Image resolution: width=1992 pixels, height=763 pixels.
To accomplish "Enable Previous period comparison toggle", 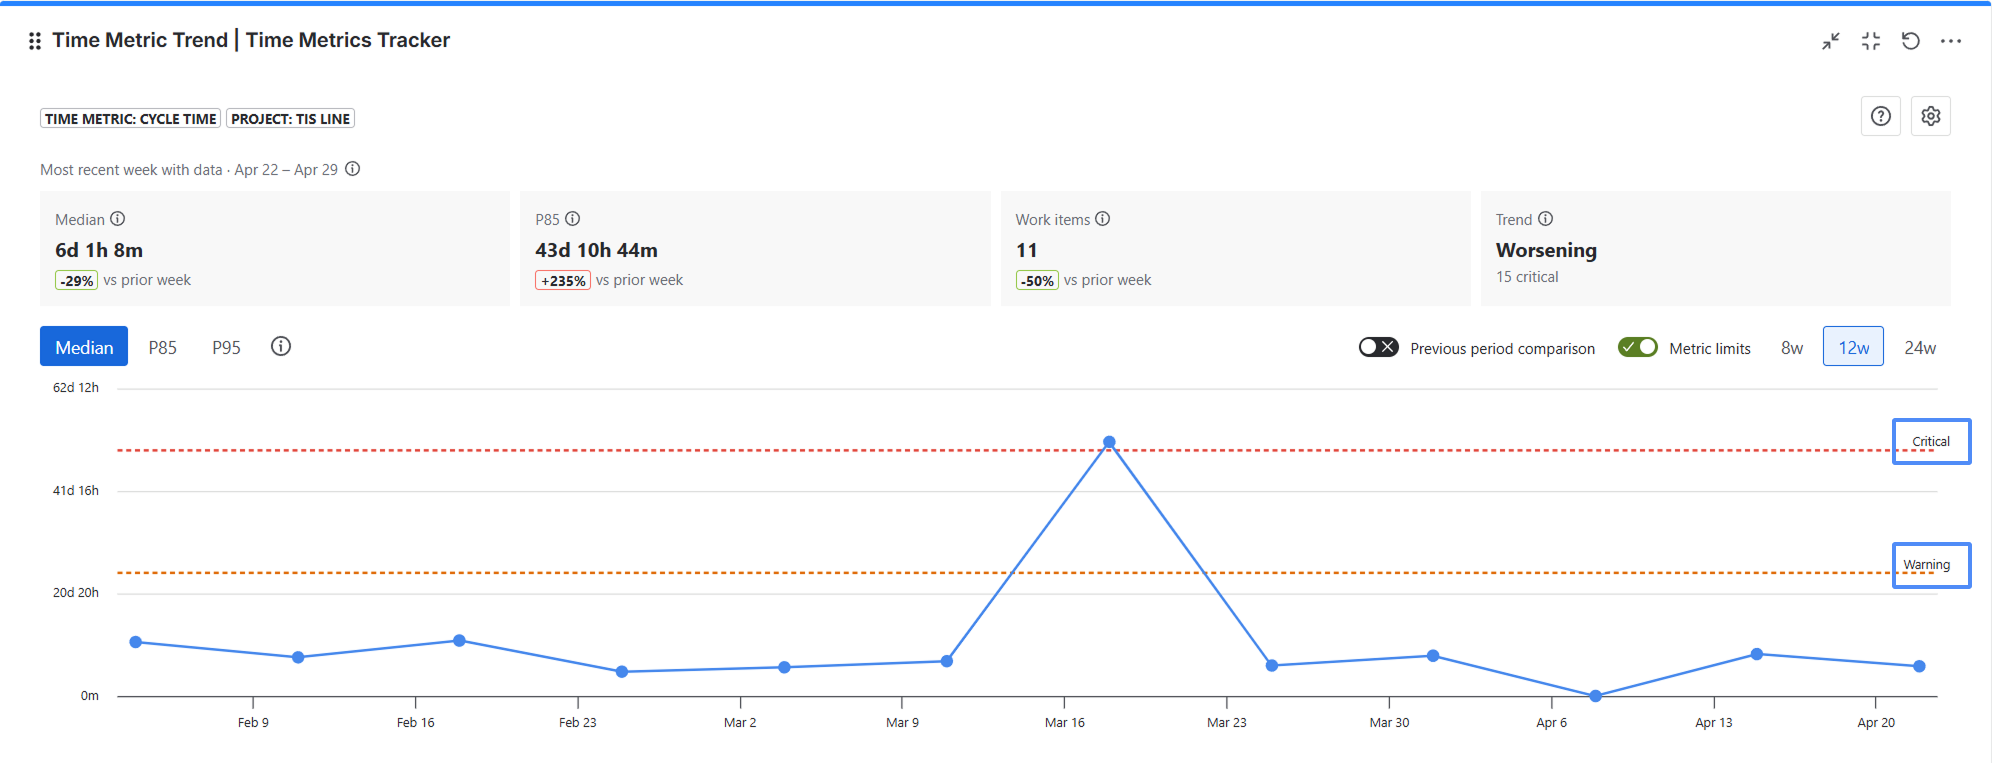I will point(1378,347).
